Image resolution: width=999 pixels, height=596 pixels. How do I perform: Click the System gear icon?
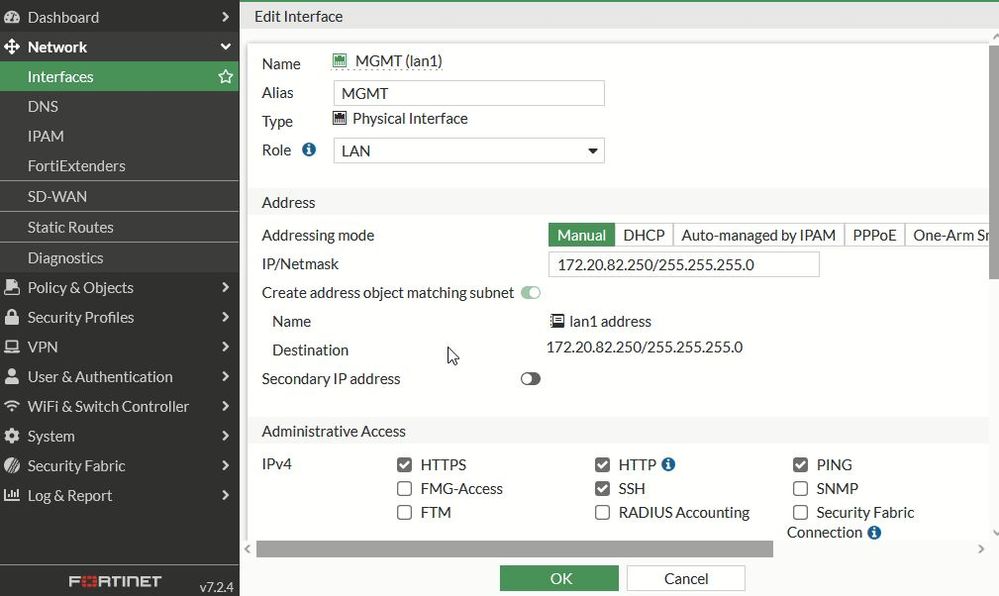(x=12, y=436)
